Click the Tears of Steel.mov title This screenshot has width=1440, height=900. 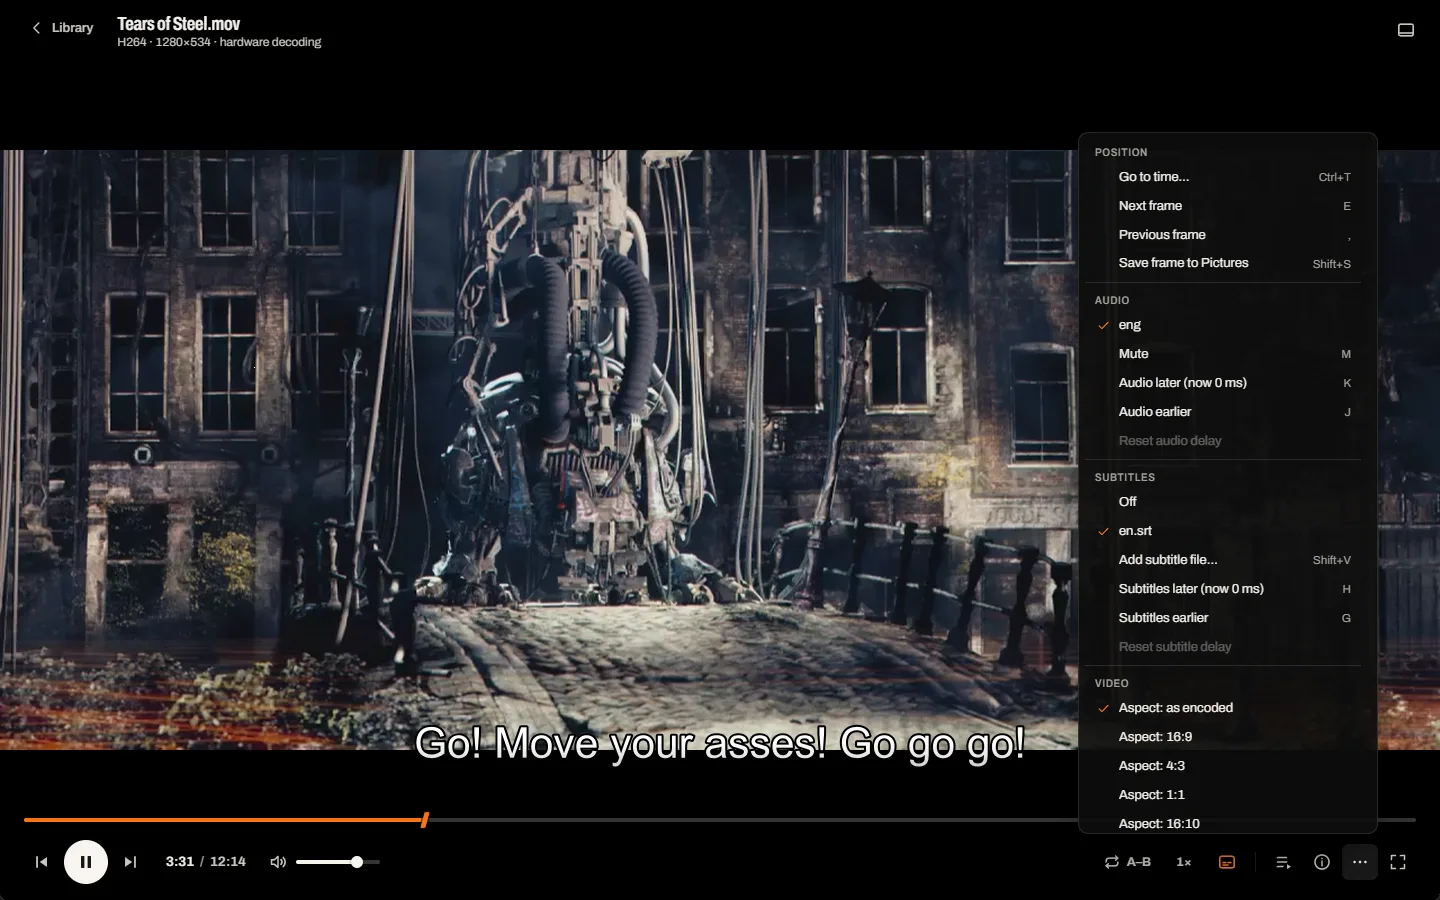(179, 24)
